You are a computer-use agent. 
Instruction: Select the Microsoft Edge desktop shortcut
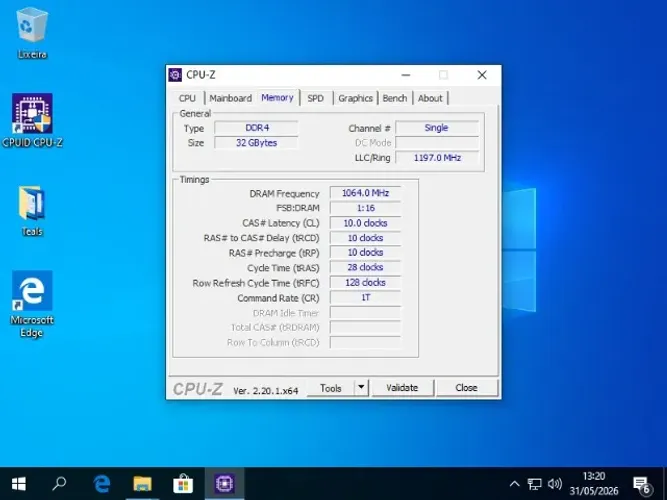point(32,304)
